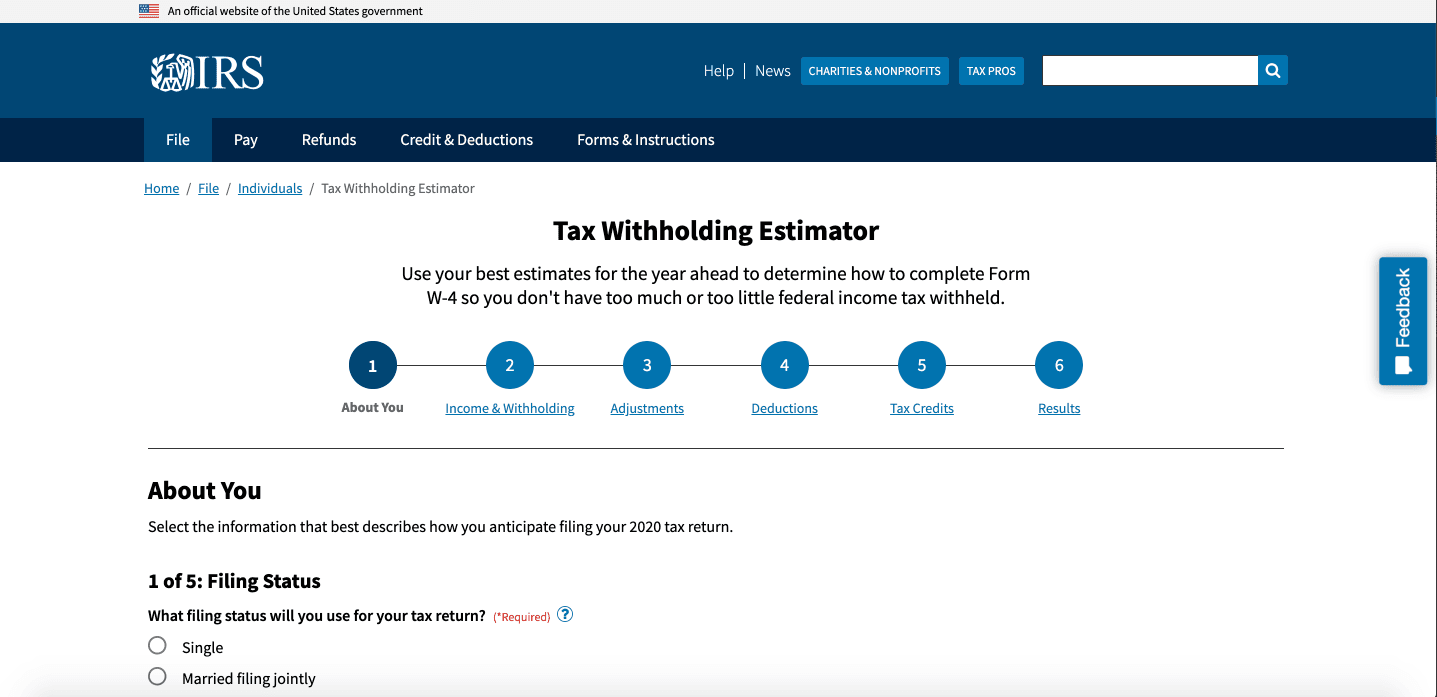Click step 5 circle icon

point(921,366)
